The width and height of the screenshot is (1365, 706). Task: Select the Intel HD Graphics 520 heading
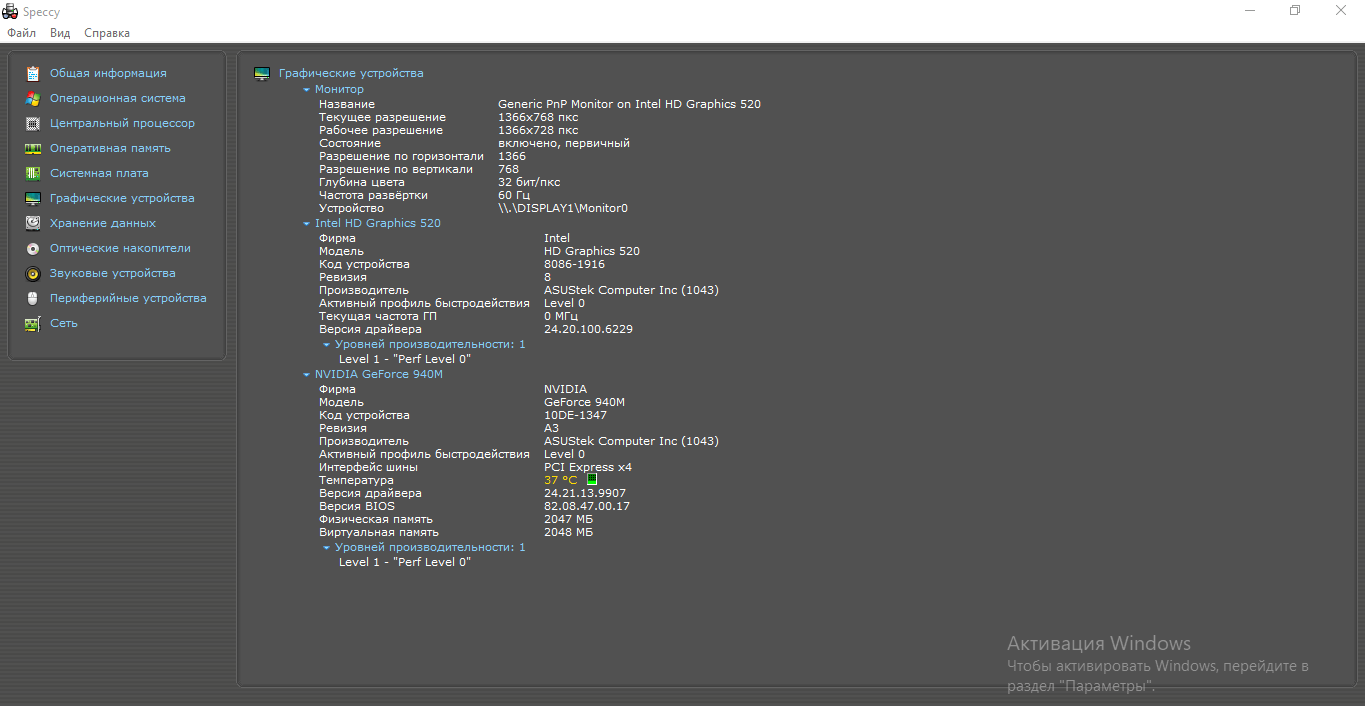(x=378, y=224)
